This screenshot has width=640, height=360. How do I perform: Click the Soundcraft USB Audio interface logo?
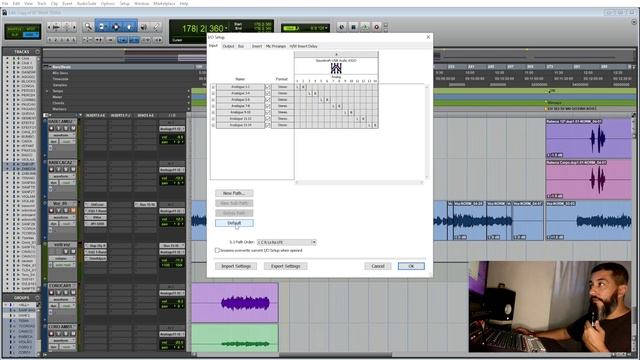(x=336, y=68)
